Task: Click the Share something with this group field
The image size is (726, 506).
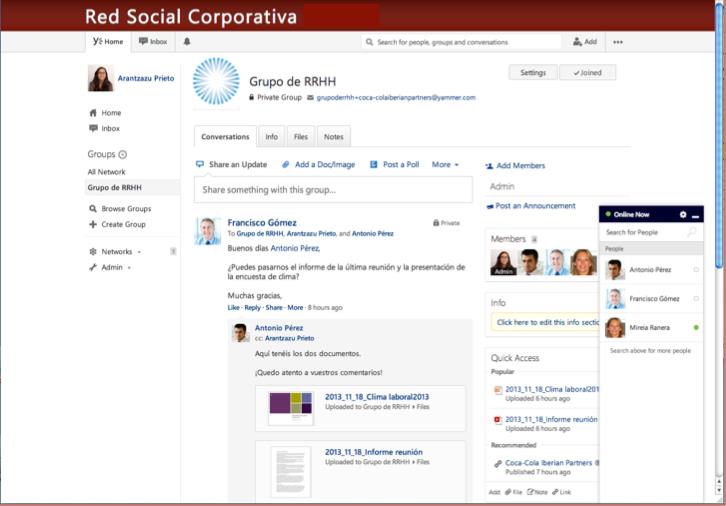Action: pos(333,189)
